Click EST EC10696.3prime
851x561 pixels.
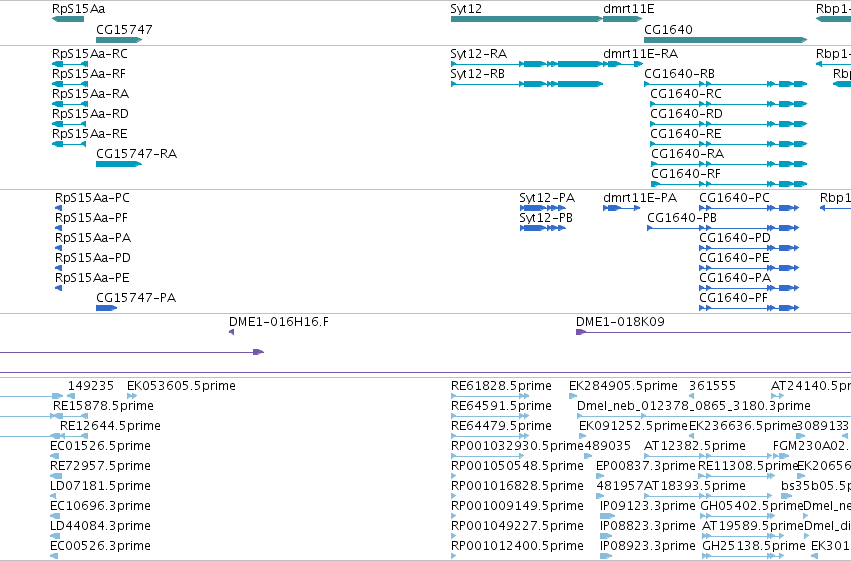click(100, 506)
